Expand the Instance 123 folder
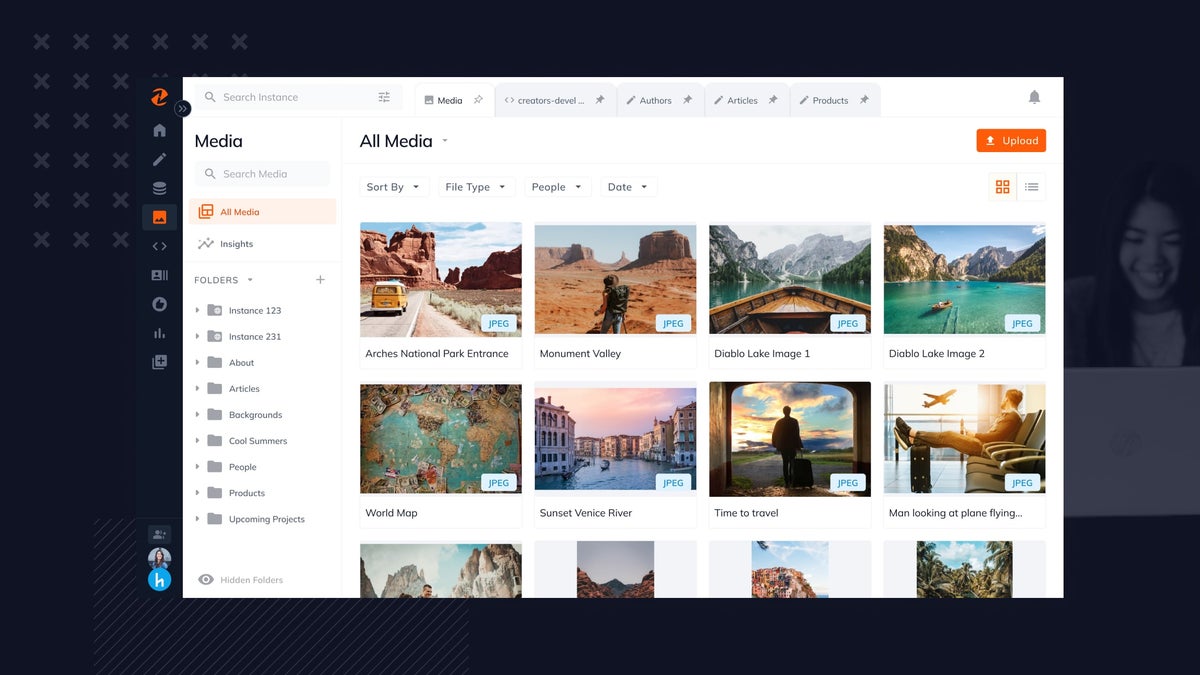 point(197,310)
